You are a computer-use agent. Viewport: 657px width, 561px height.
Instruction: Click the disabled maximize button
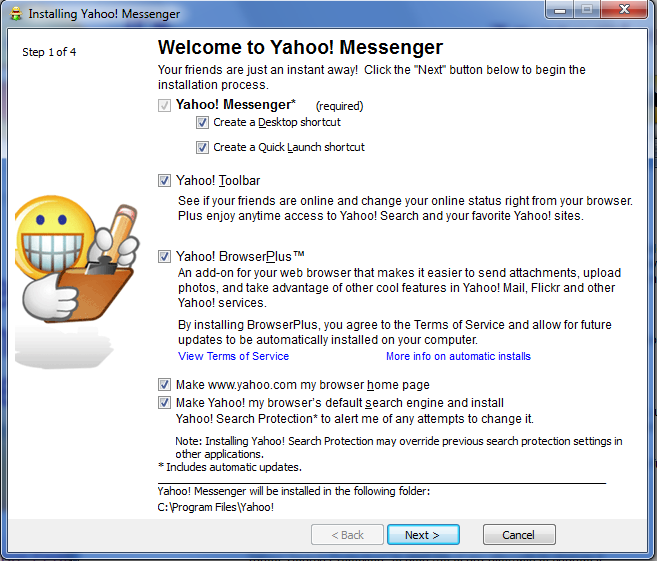587,9
